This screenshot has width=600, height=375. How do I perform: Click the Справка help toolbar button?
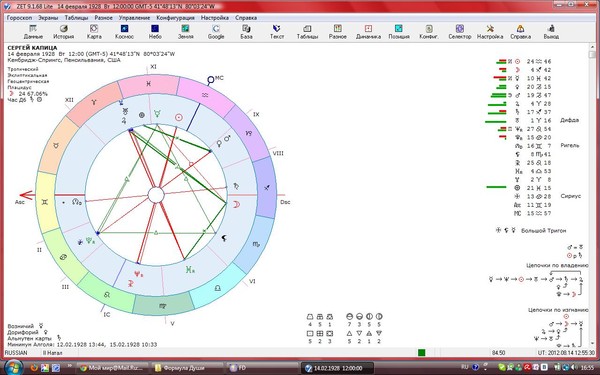pos(520,31)
